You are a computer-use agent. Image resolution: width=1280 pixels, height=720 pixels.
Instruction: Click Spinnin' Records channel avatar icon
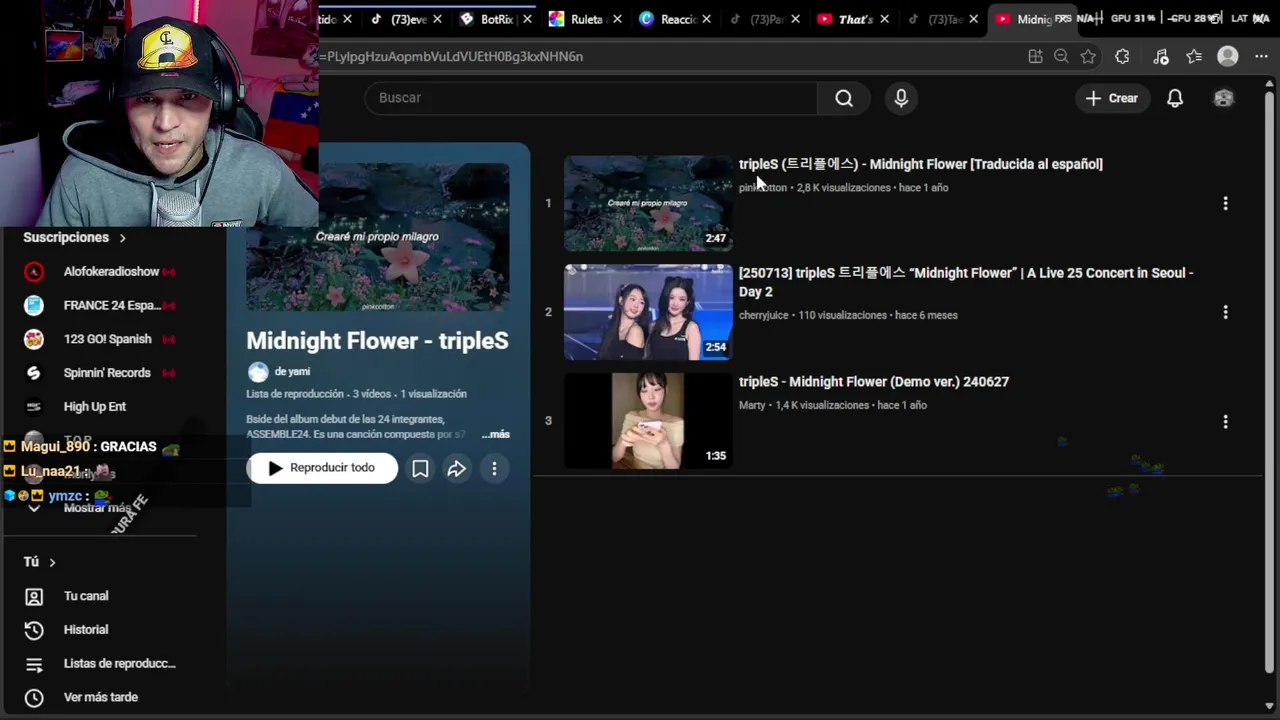click(34, 373)
